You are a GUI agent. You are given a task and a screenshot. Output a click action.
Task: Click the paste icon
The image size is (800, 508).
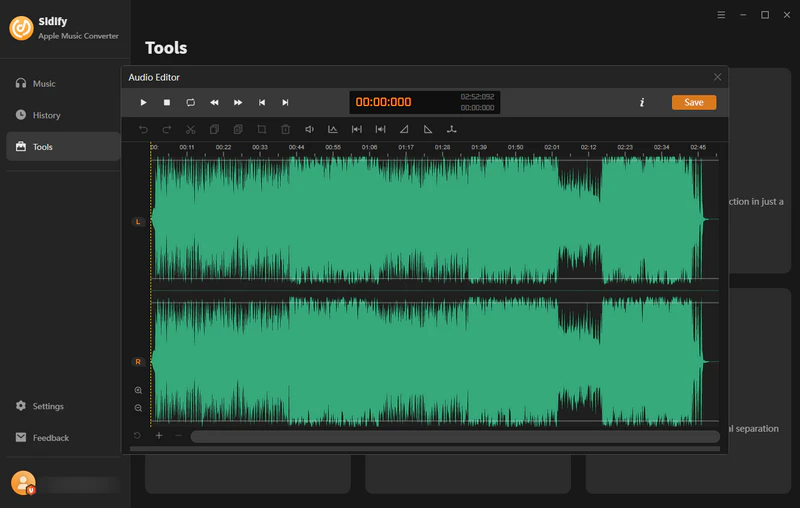coord(238,130)
